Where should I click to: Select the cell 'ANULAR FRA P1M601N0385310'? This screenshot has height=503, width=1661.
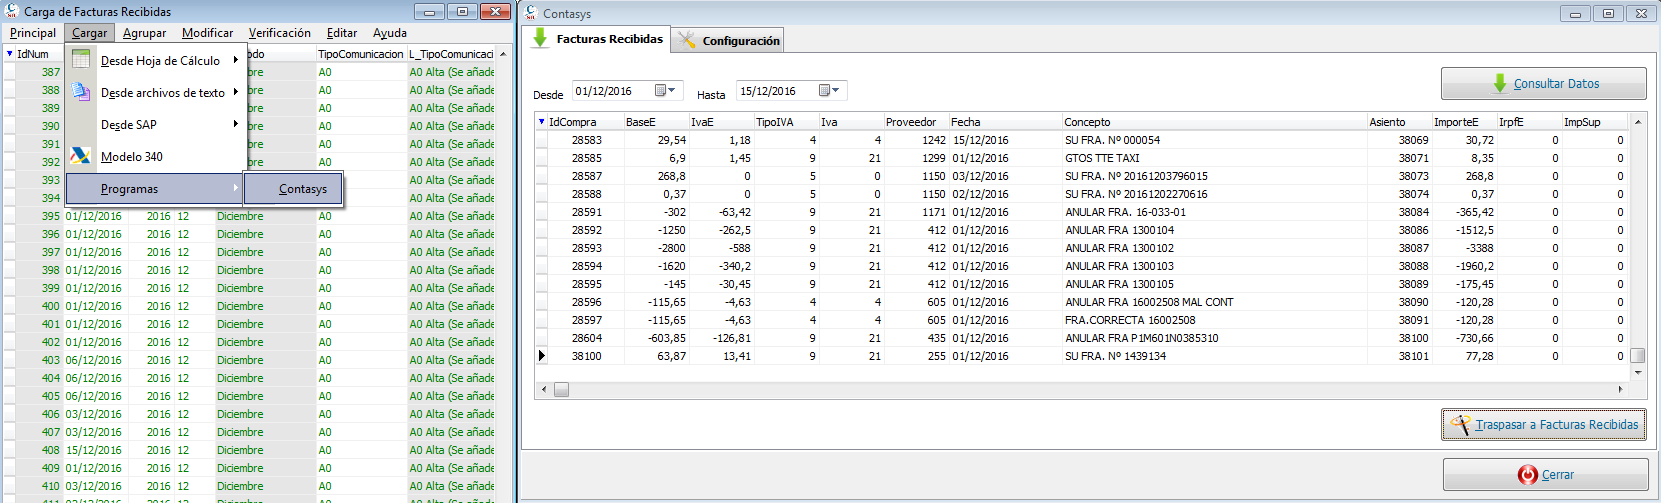pos(1214,338)
